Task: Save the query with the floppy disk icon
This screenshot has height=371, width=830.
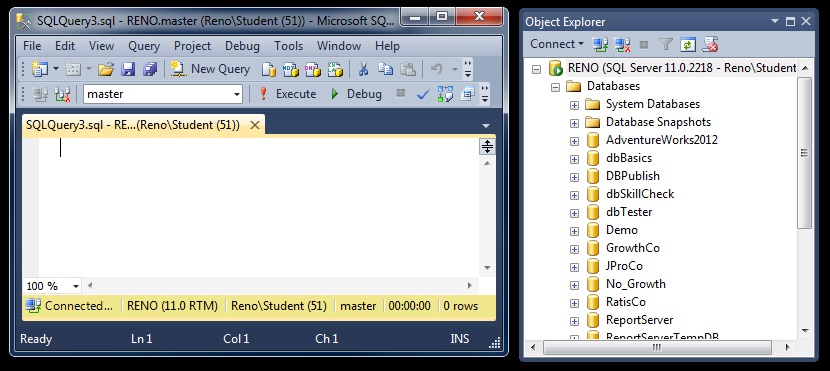Action: 128,69
